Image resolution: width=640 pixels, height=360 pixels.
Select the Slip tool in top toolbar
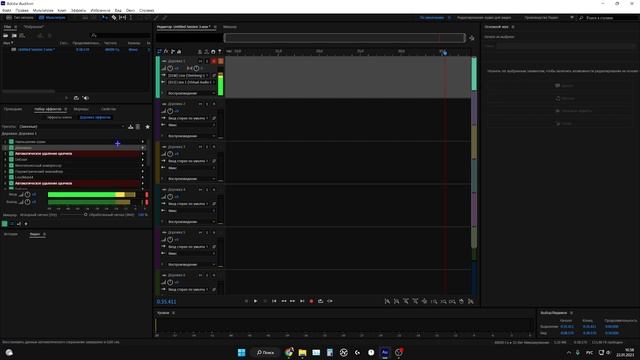(x=122, y=18)
